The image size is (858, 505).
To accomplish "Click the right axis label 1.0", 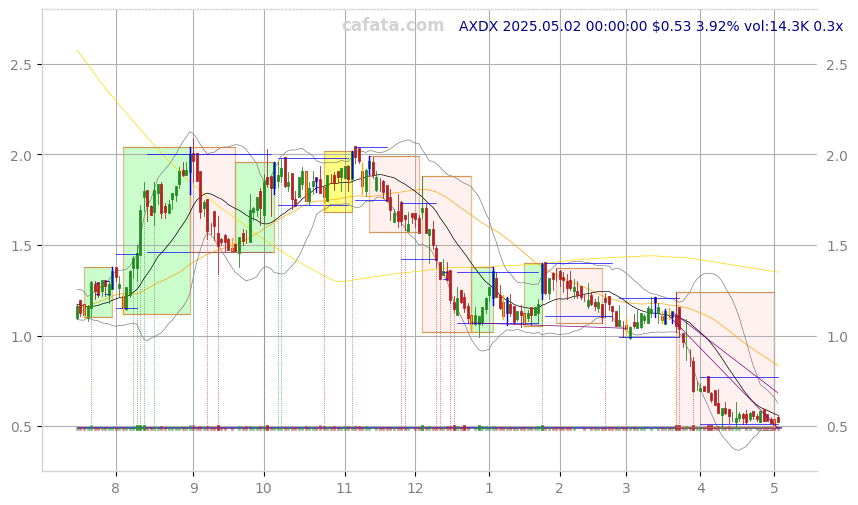I will pyautogui.click(x=837, y=336).
